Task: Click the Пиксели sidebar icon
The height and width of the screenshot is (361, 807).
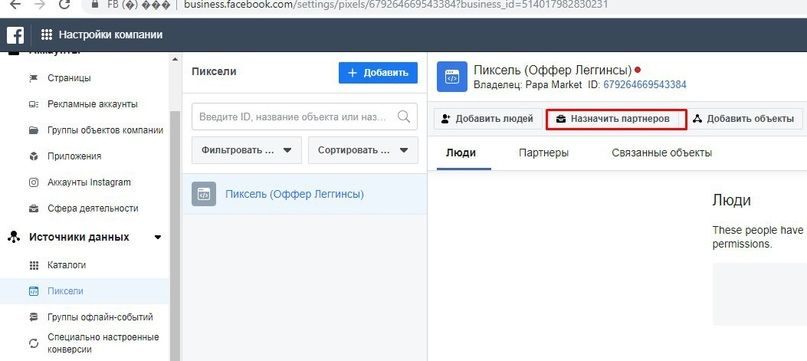Action: 34,291
